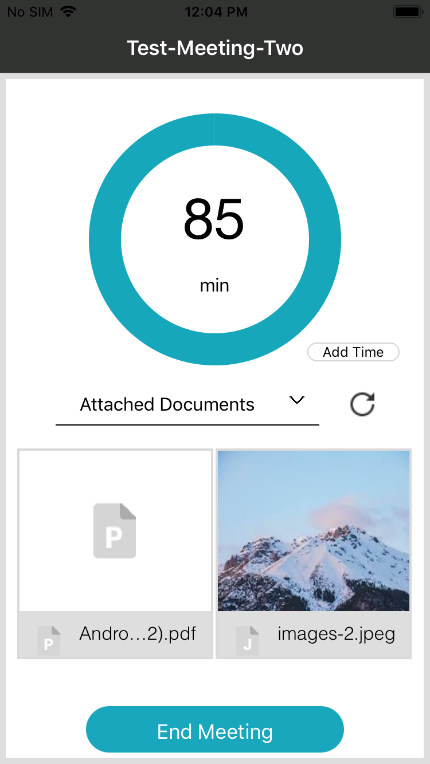430x764 pixels.
Task: Tap the 12:04 PM clock
Action: pyautogui.click(x=216, y=12)
